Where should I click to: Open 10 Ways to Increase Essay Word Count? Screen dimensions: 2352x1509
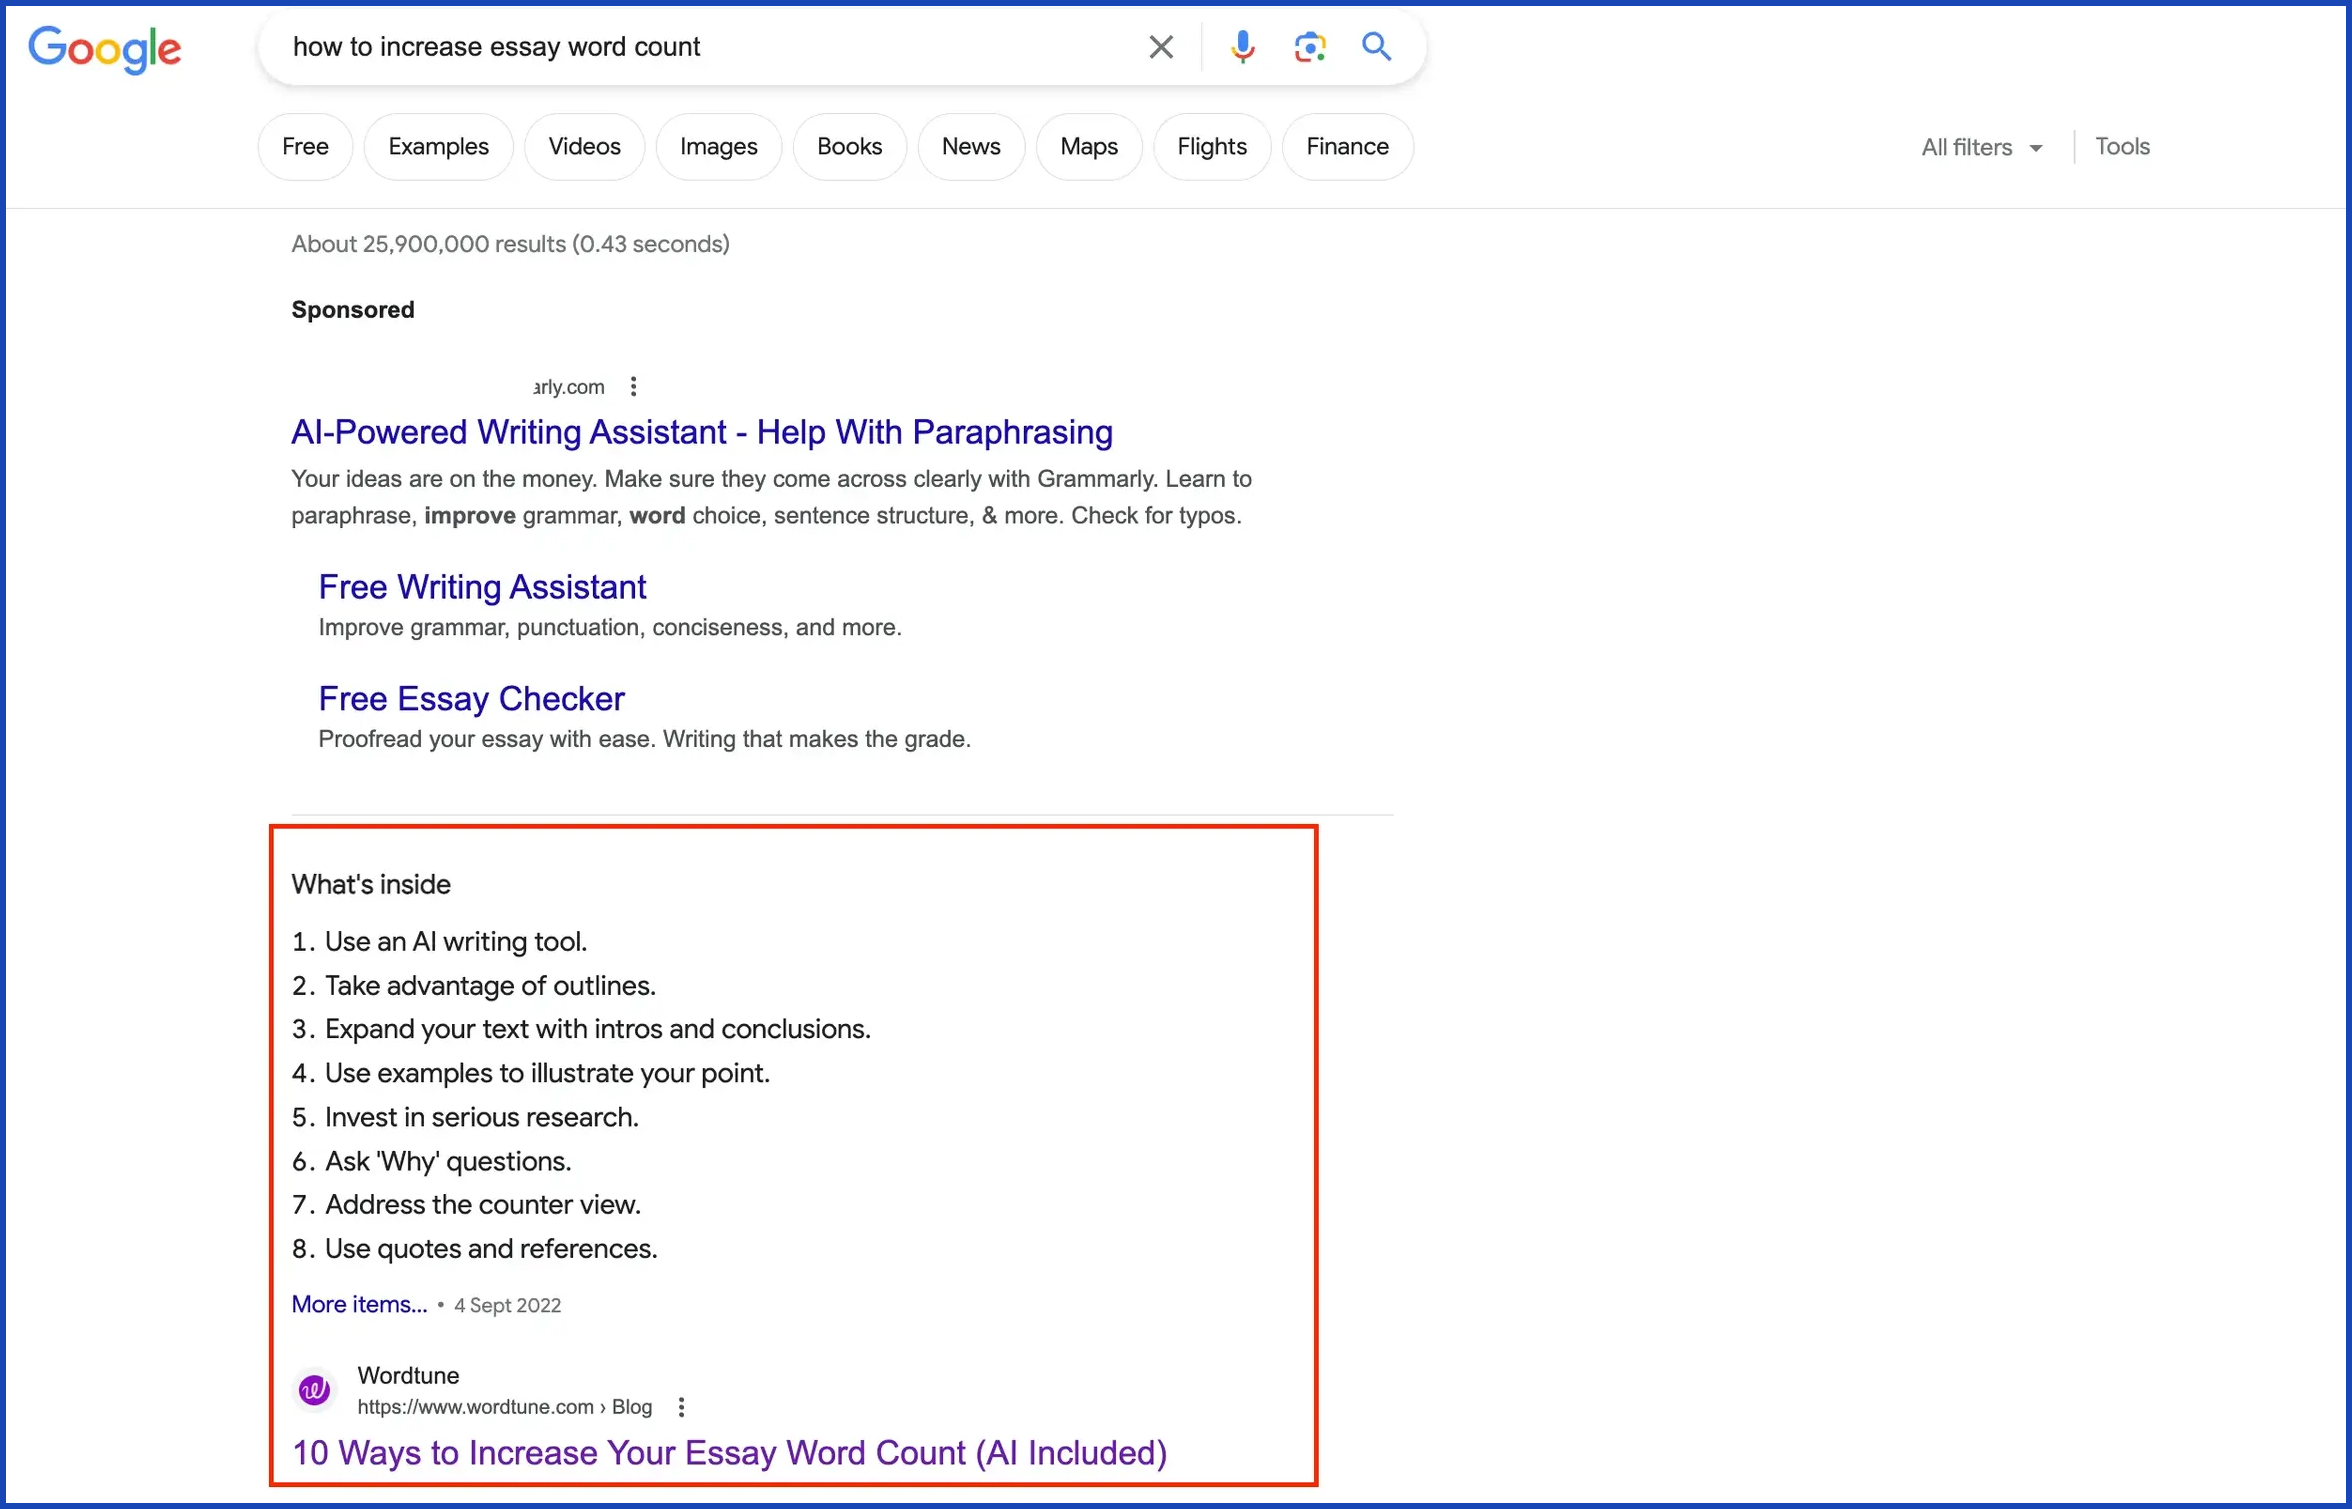[x=729, y=1453]
